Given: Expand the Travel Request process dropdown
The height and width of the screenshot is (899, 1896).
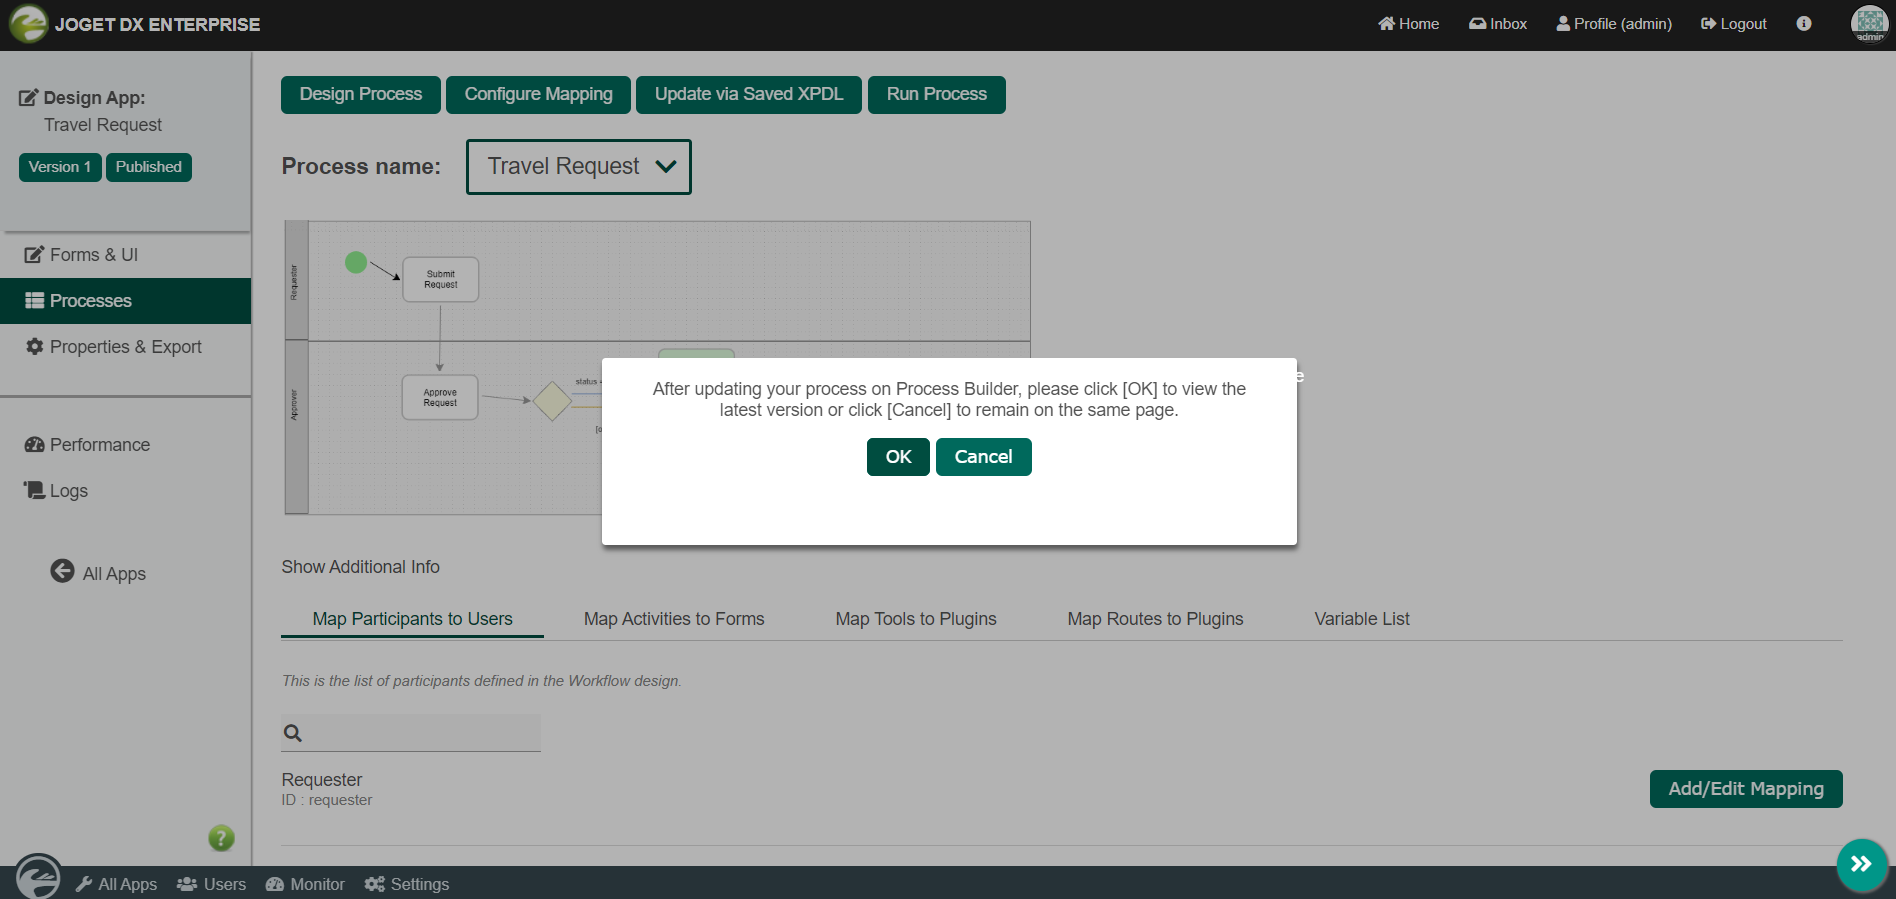Looking at the screenshot, I should click(x=579, y=167).
